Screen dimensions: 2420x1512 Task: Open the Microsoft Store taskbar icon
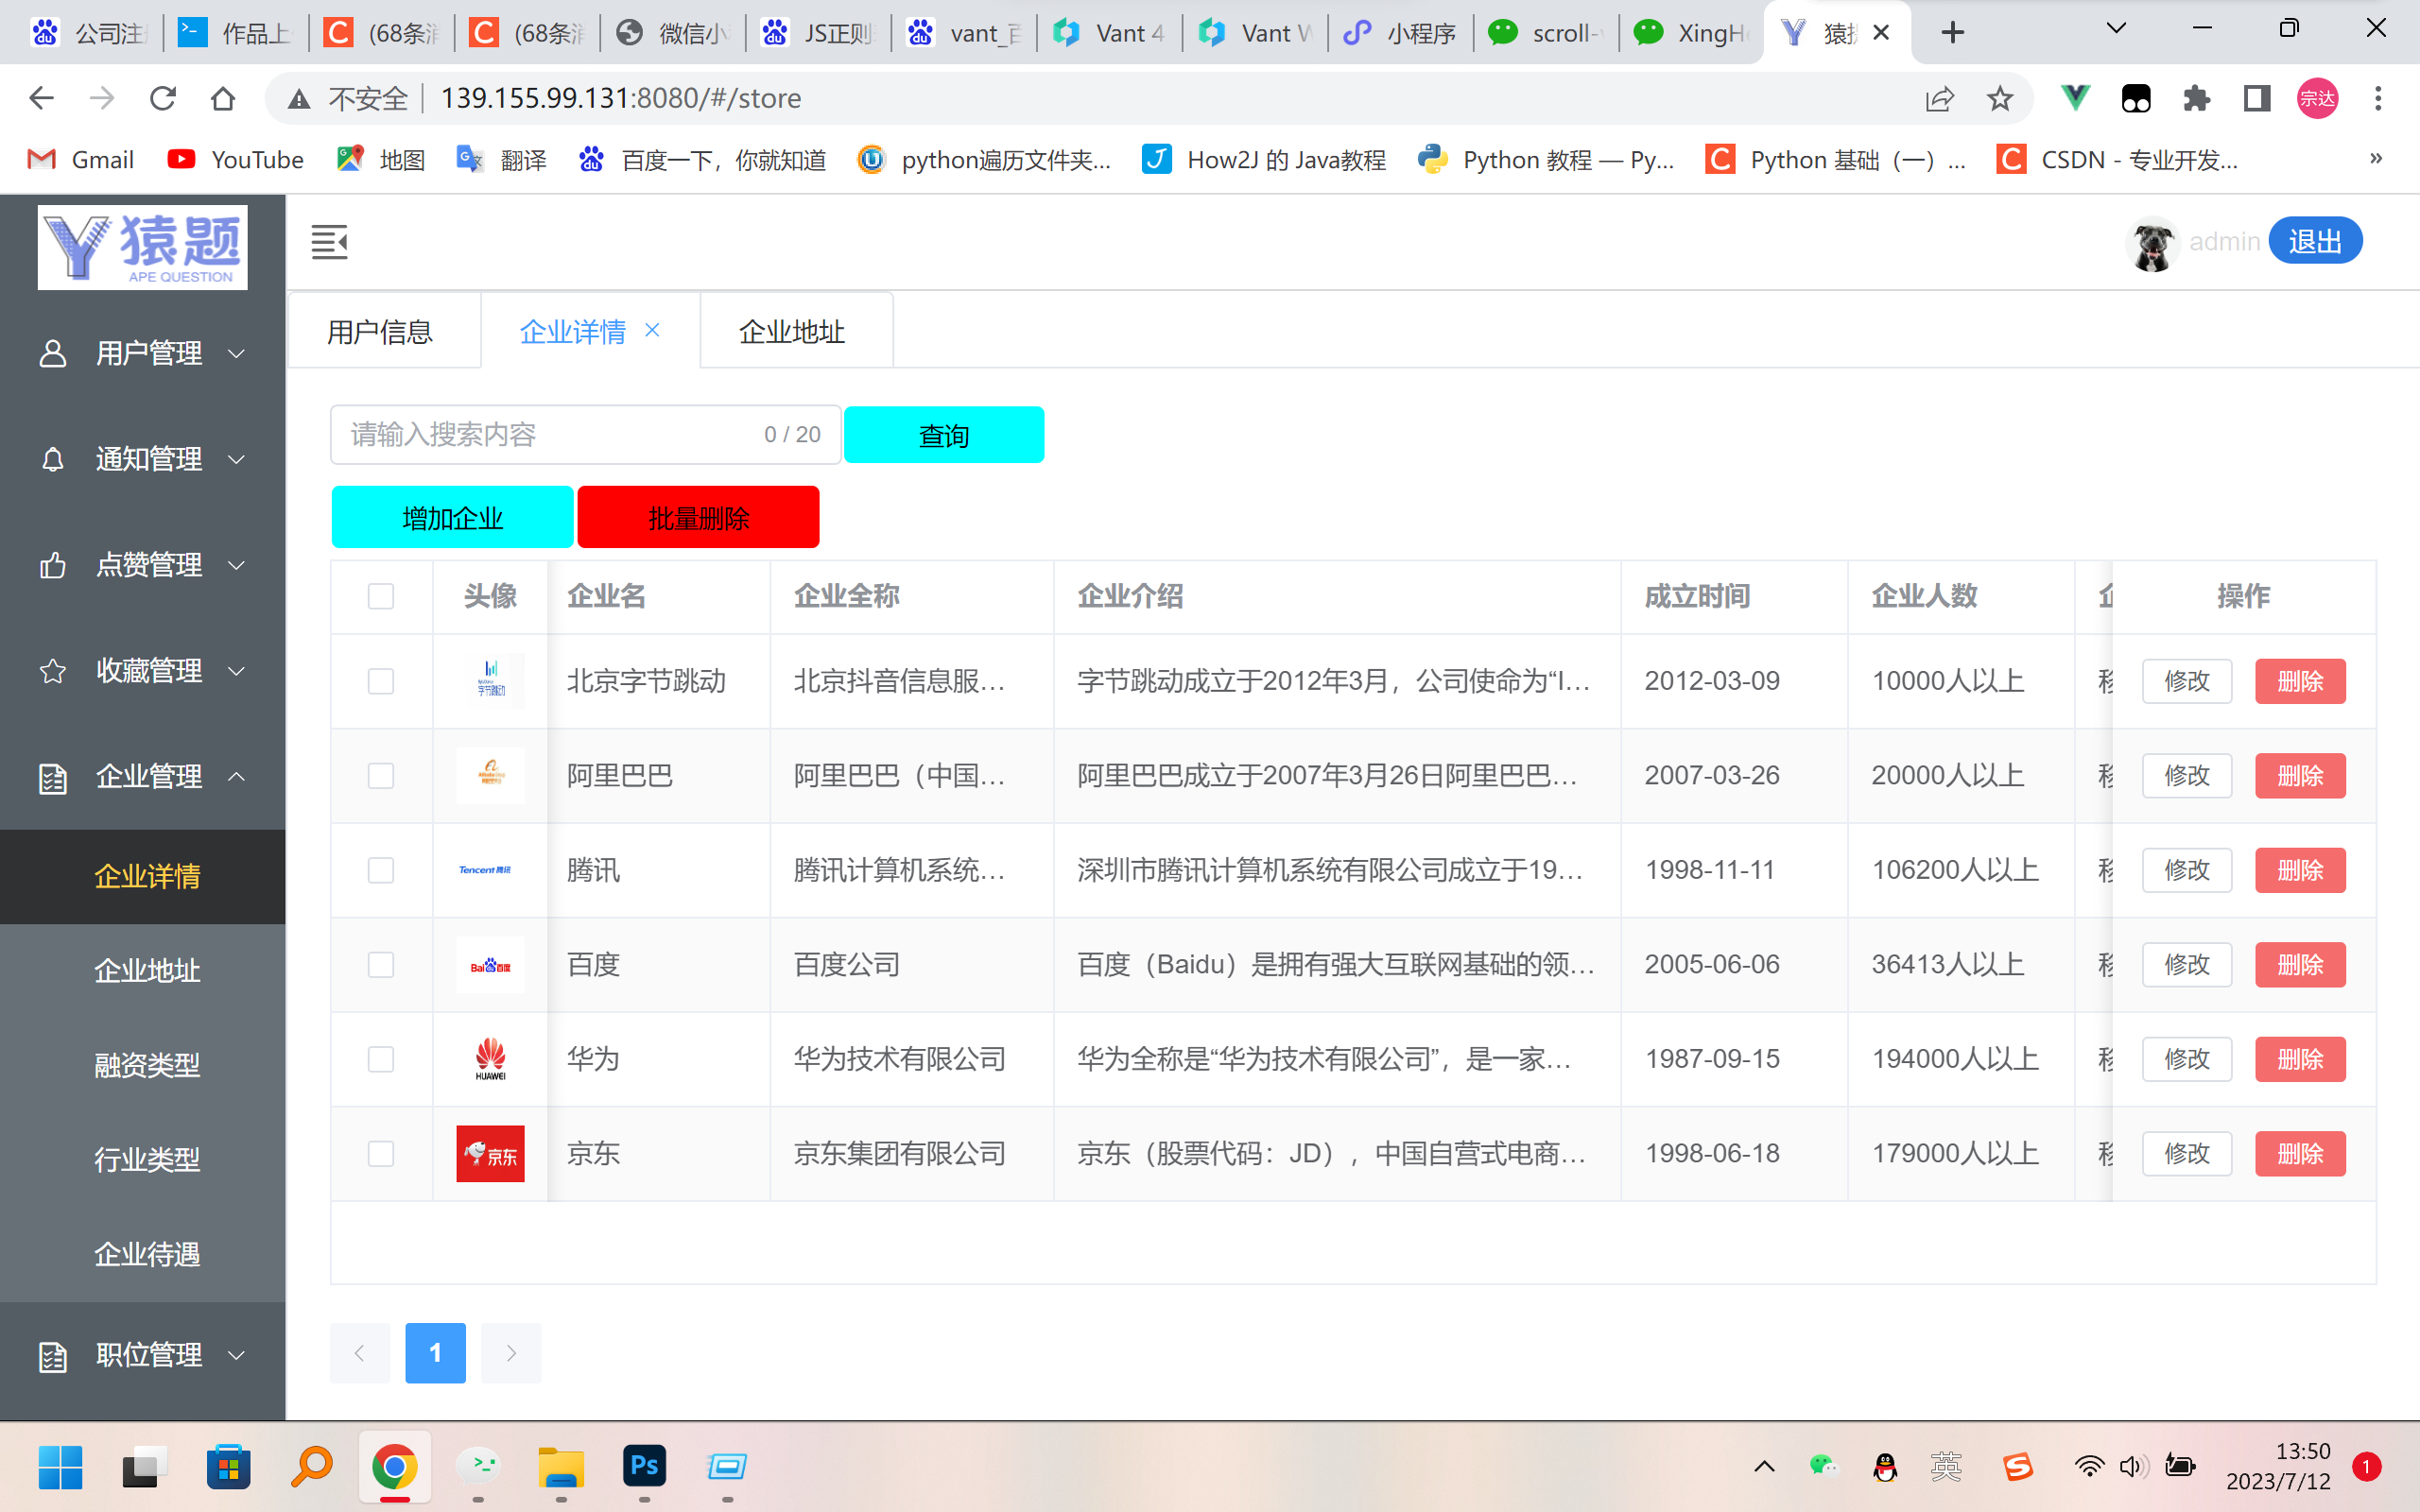click(228, 1467)
